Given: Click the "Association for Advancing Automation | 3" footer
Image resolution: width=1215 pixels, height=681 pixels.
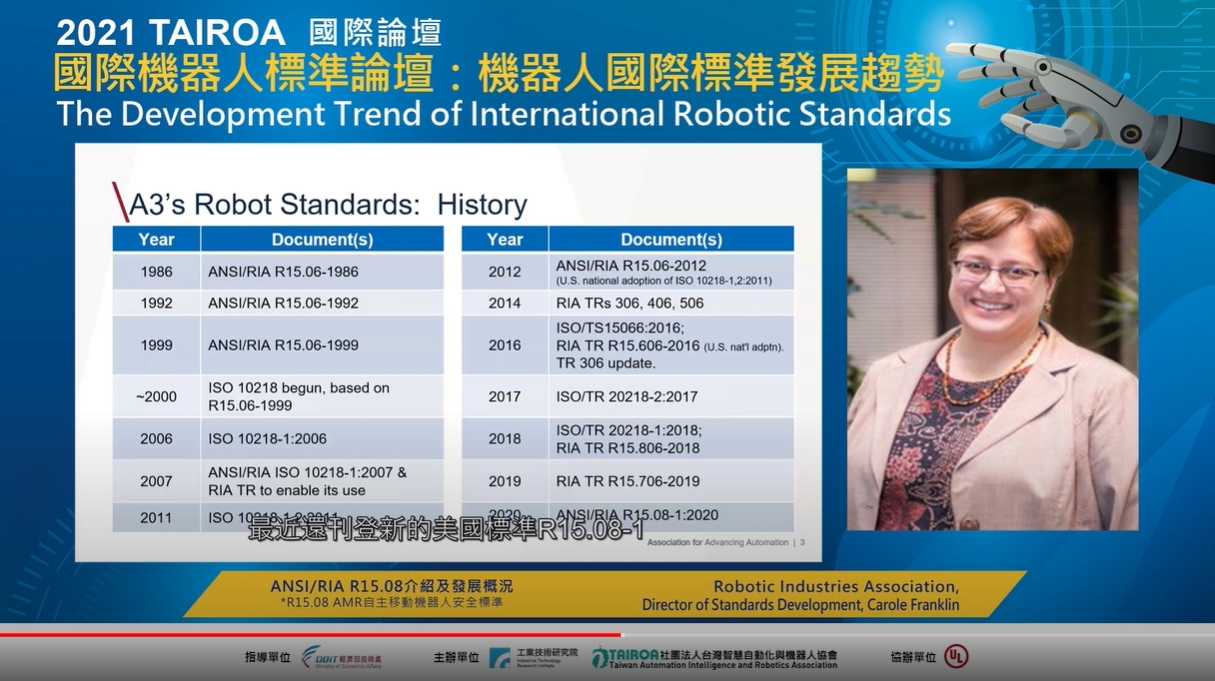Looking at the screenshot, I should [726, 543].
